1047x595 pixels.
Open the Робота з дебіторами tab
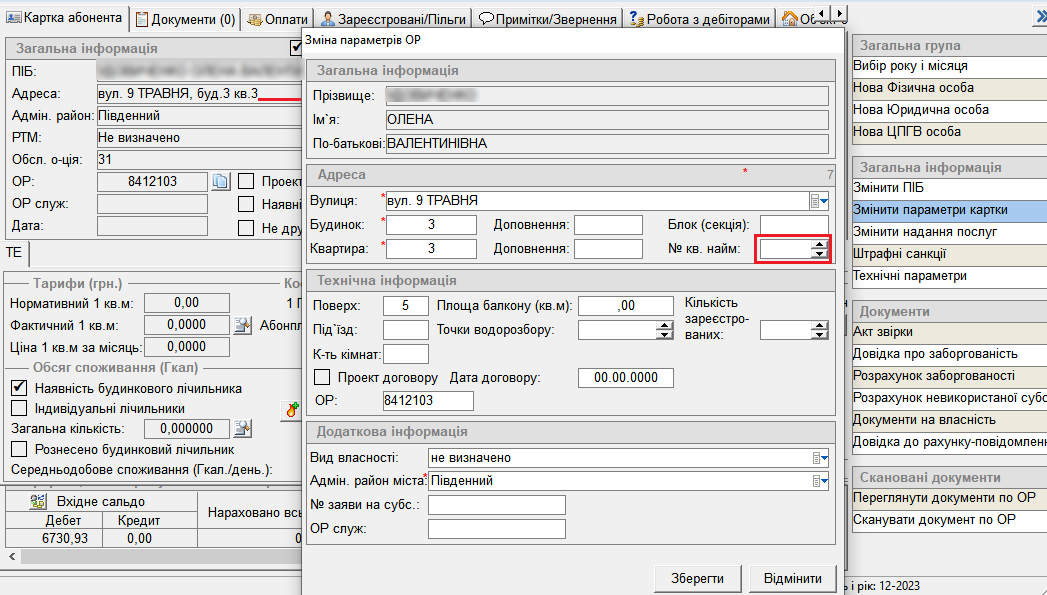point(698,19)
